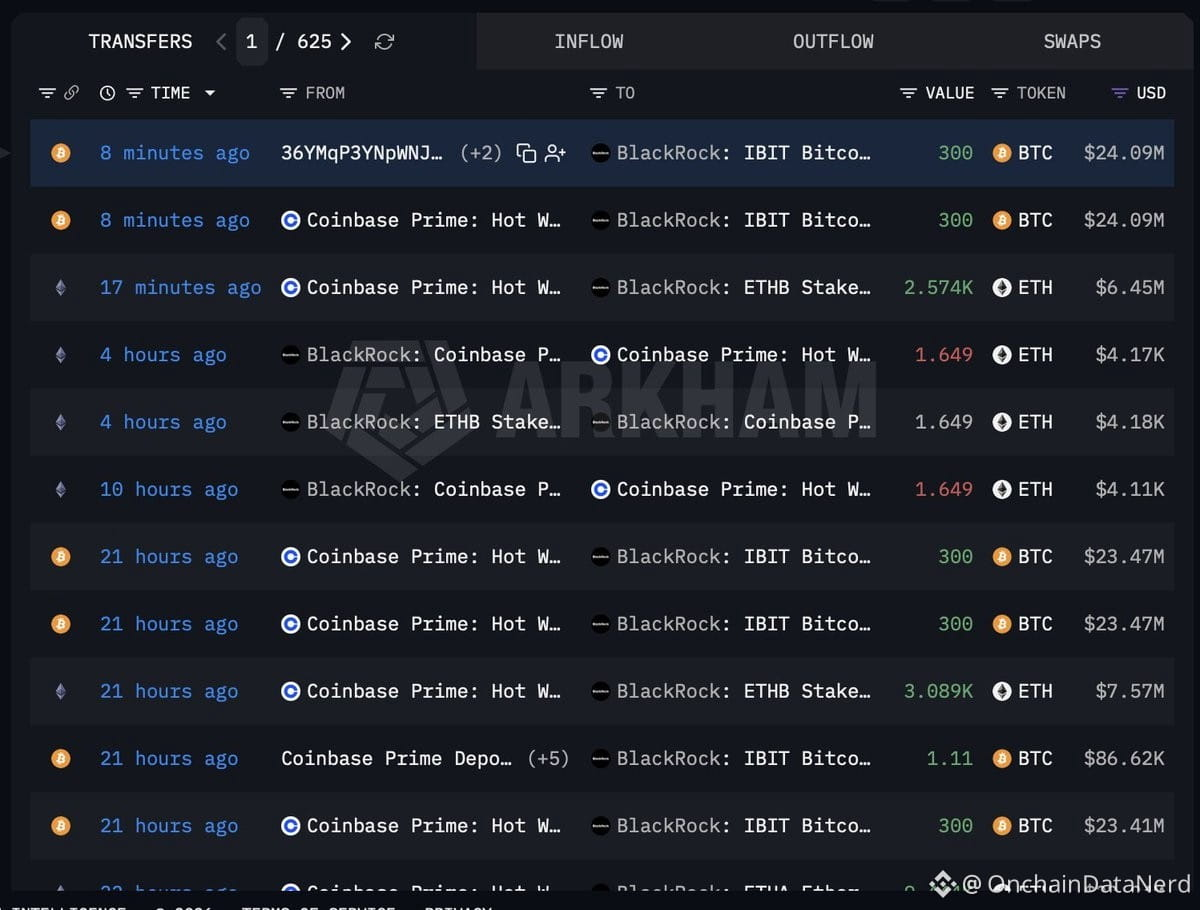Select value 3.089K ETH
The width and height of the screenshot is (1200, 910).
click(x=938, y=692)
